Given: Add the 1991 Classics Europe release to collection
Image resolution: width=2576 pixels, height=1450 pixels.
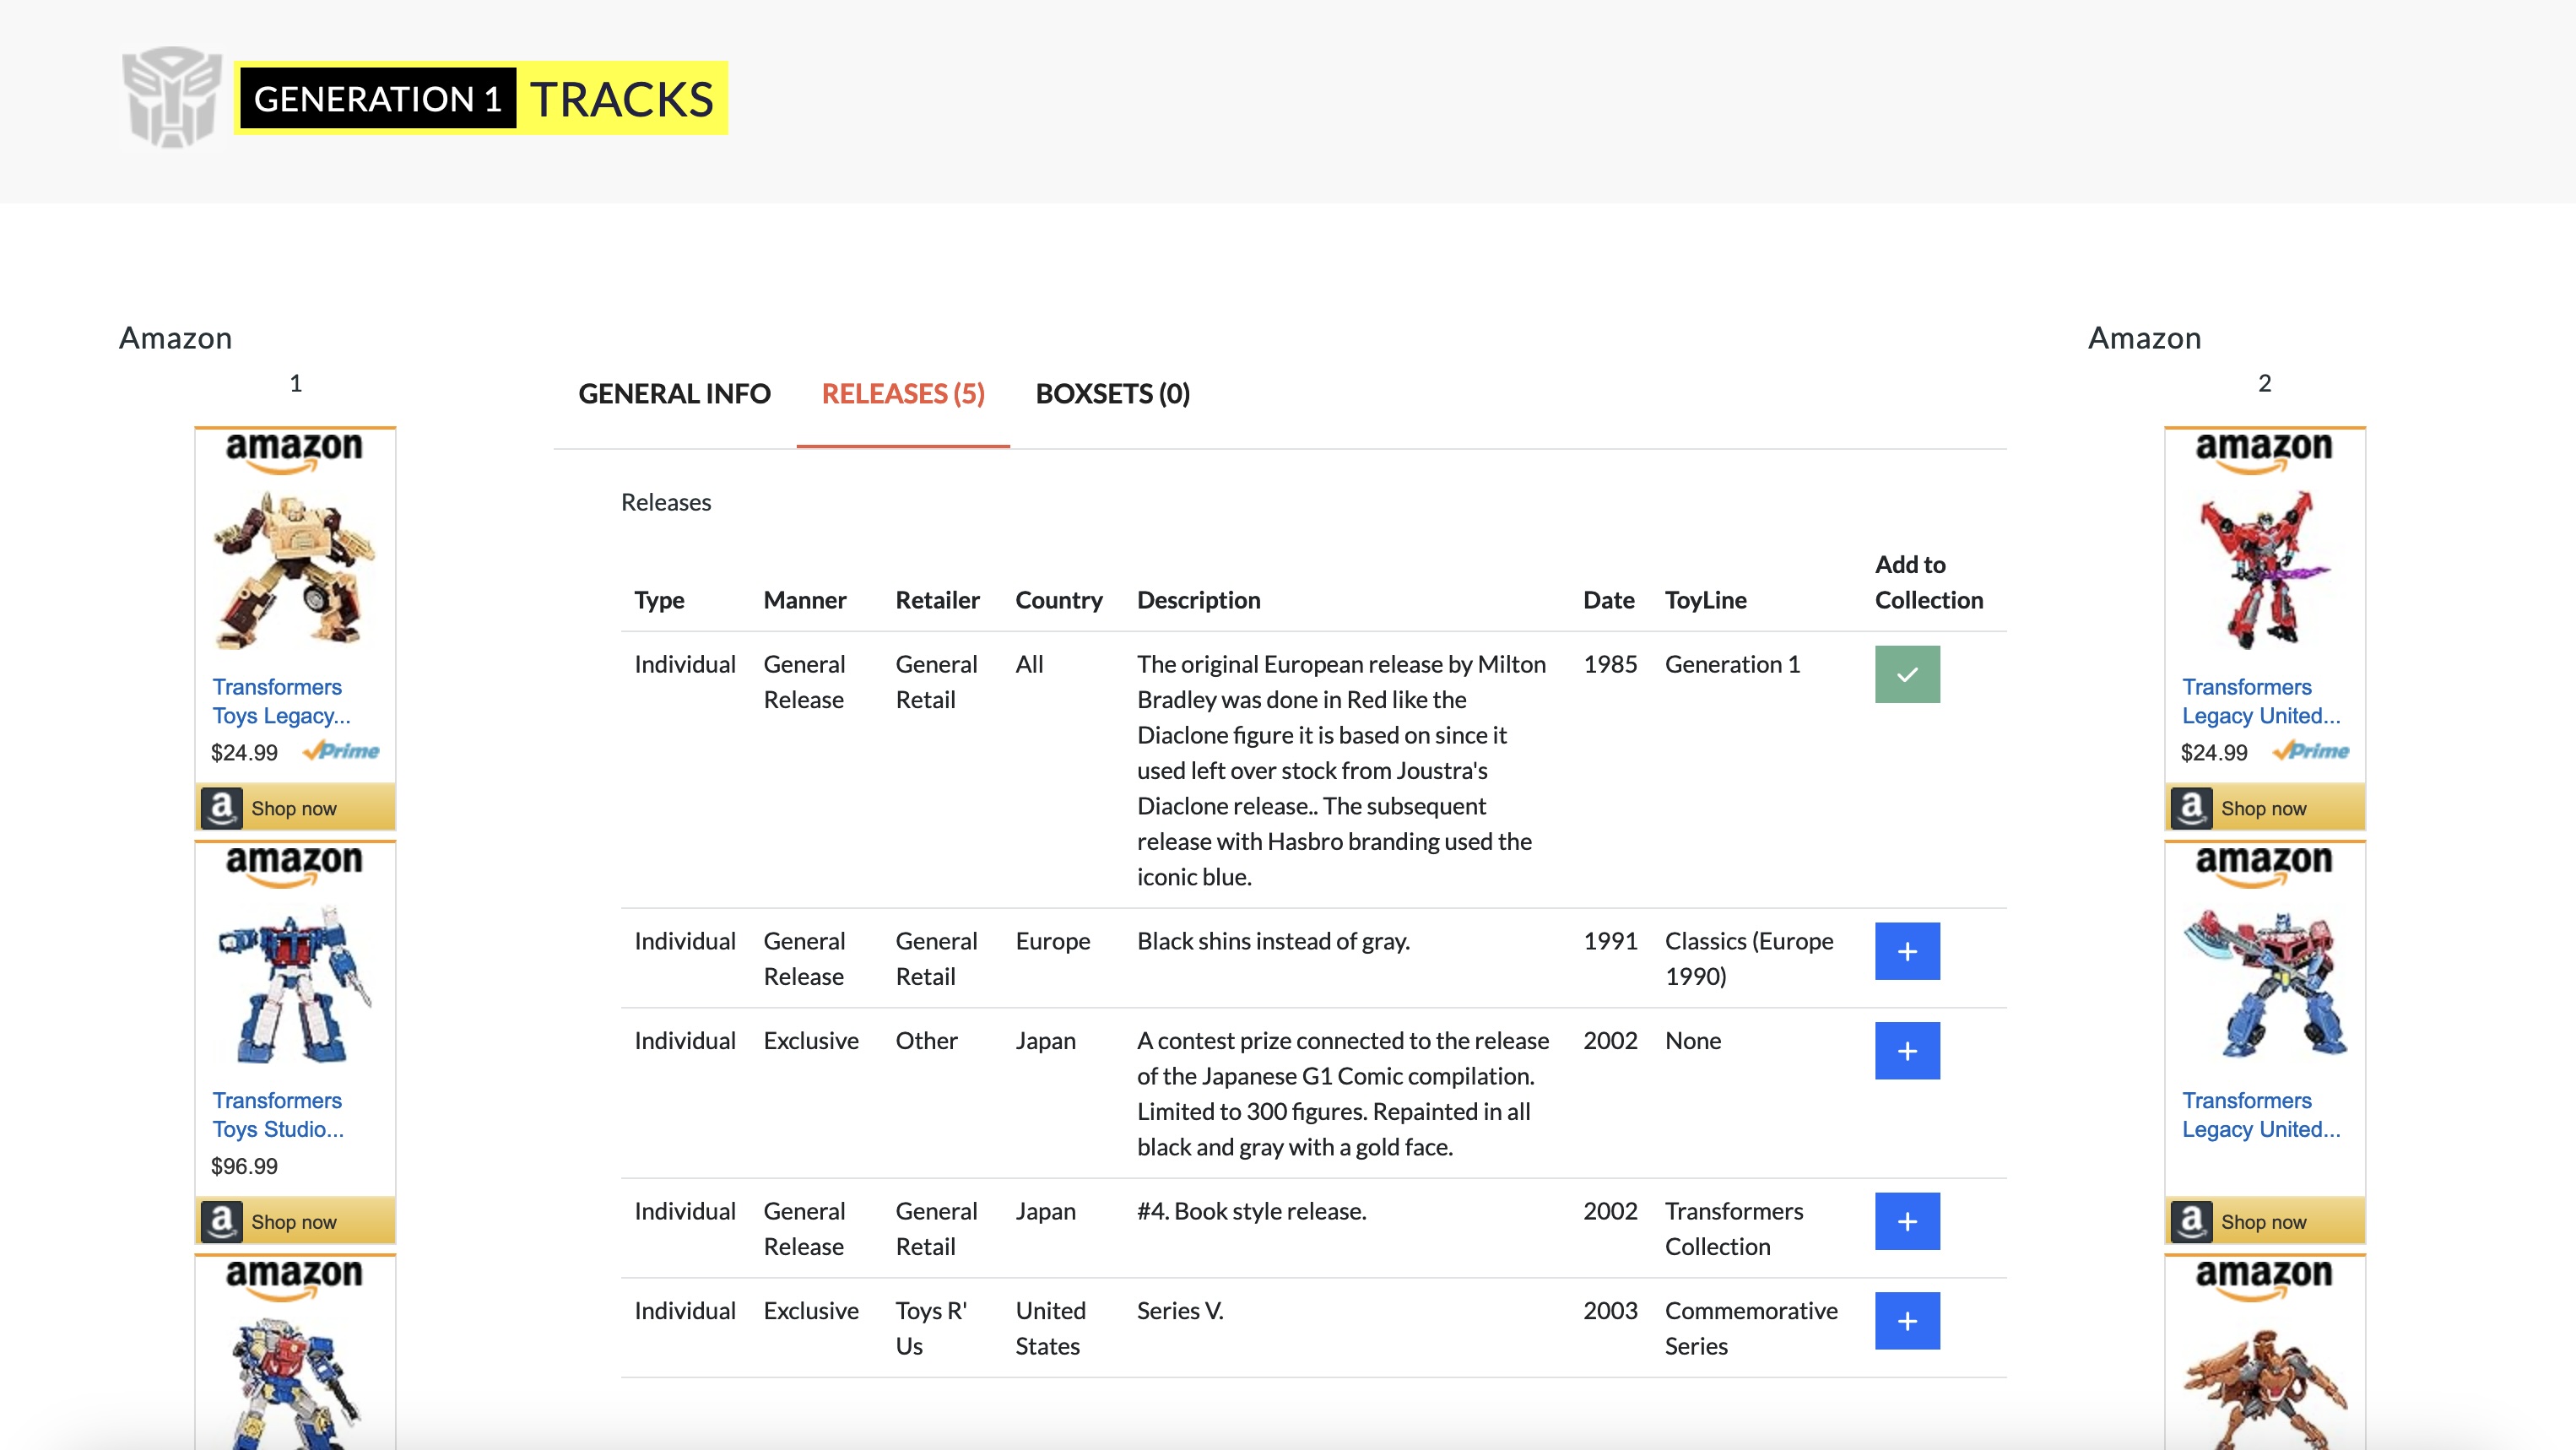Looking at the screenshot, I should click(x=1906, y=951).
